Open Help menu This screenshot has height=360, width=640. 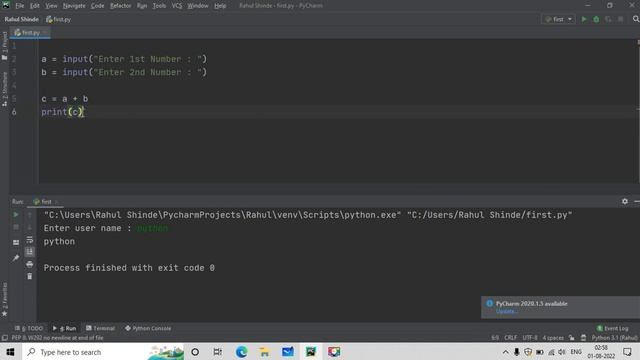click(220, 6)
